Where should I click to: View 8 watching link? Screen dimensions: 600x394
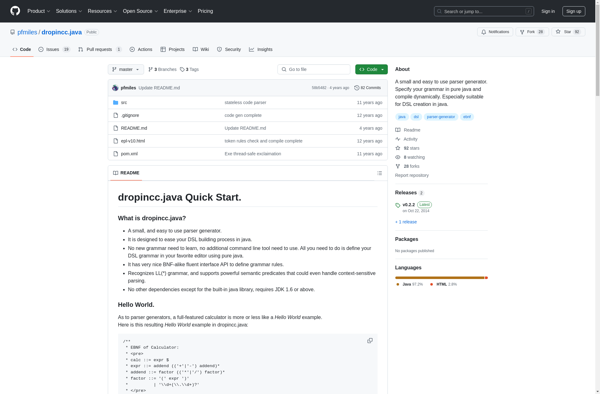tap(410, 157)
